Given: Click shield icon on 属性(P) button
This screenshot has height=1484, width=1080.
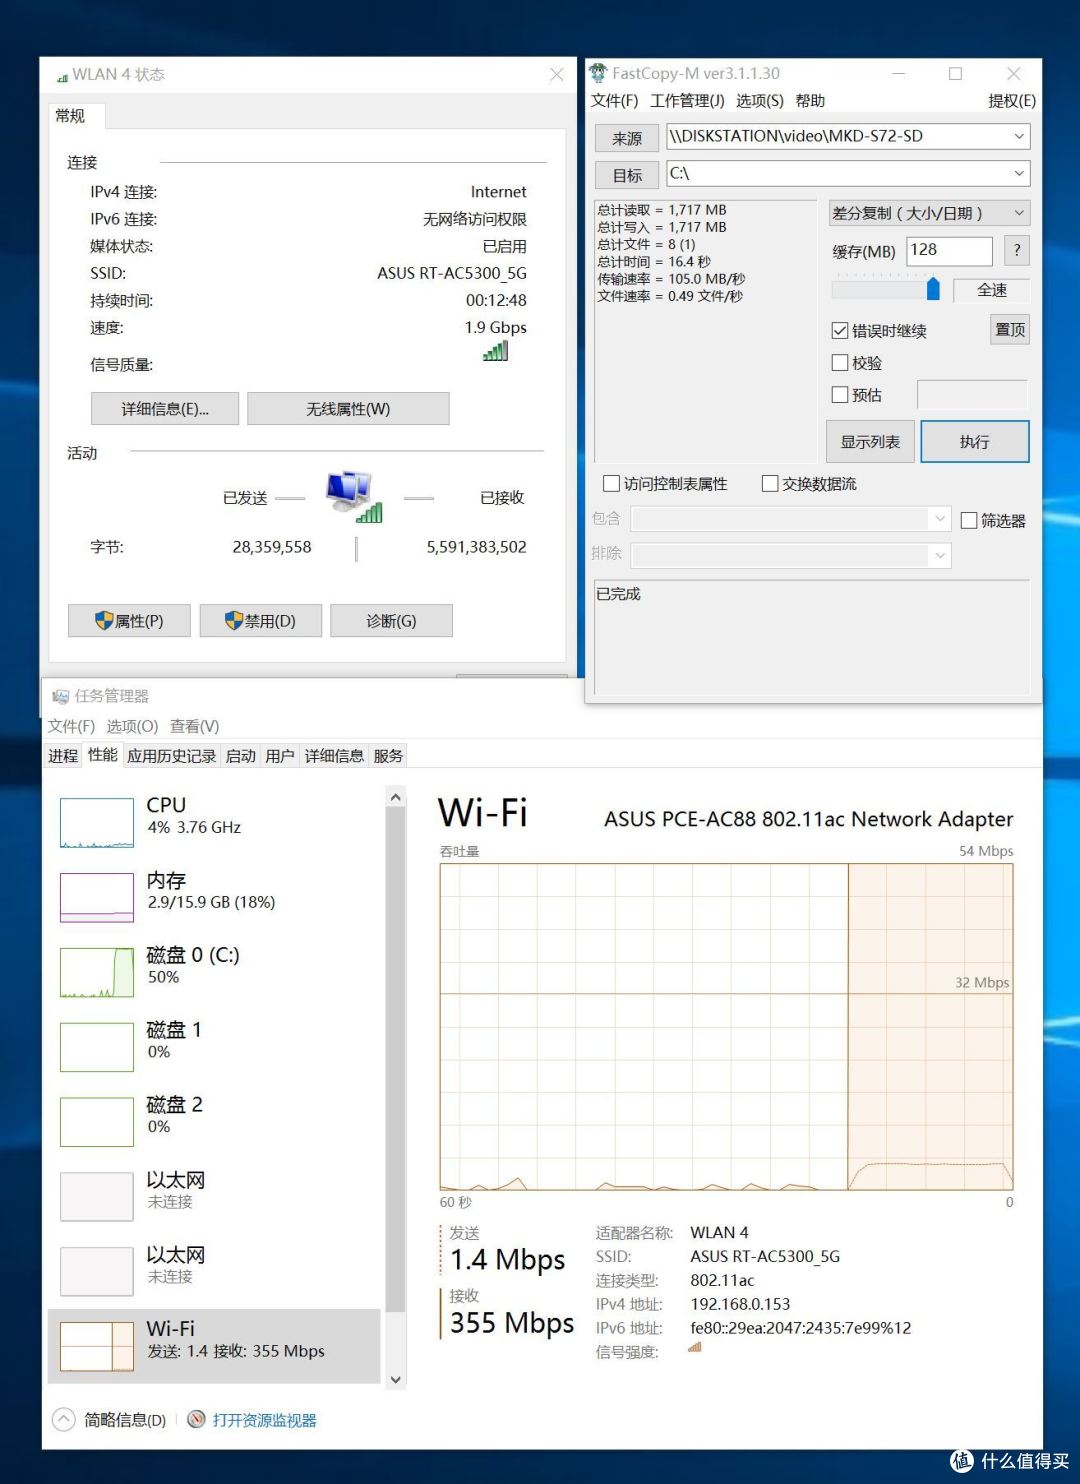Looking at the screenshot, I should click(104, 621).
